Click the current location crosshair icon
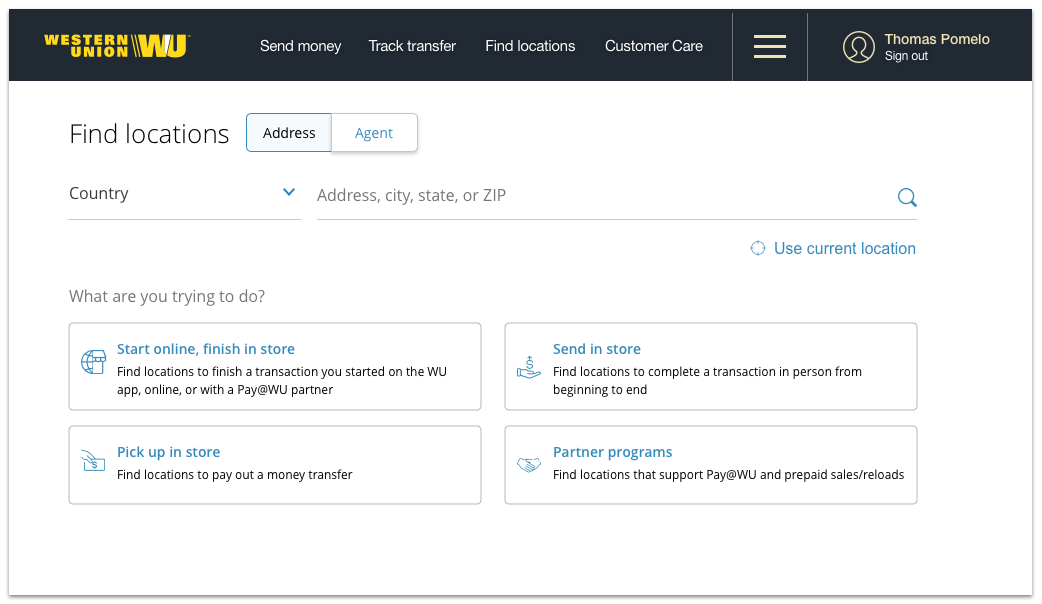This screenshot has height=604, width=1042. (758, 249)
